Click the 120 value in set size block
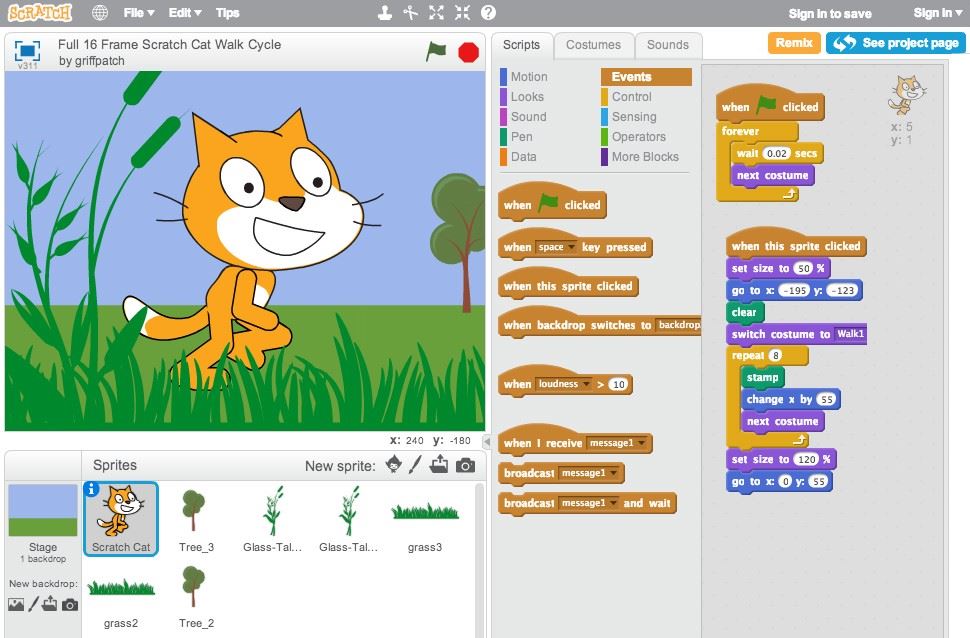 point(807,460)
